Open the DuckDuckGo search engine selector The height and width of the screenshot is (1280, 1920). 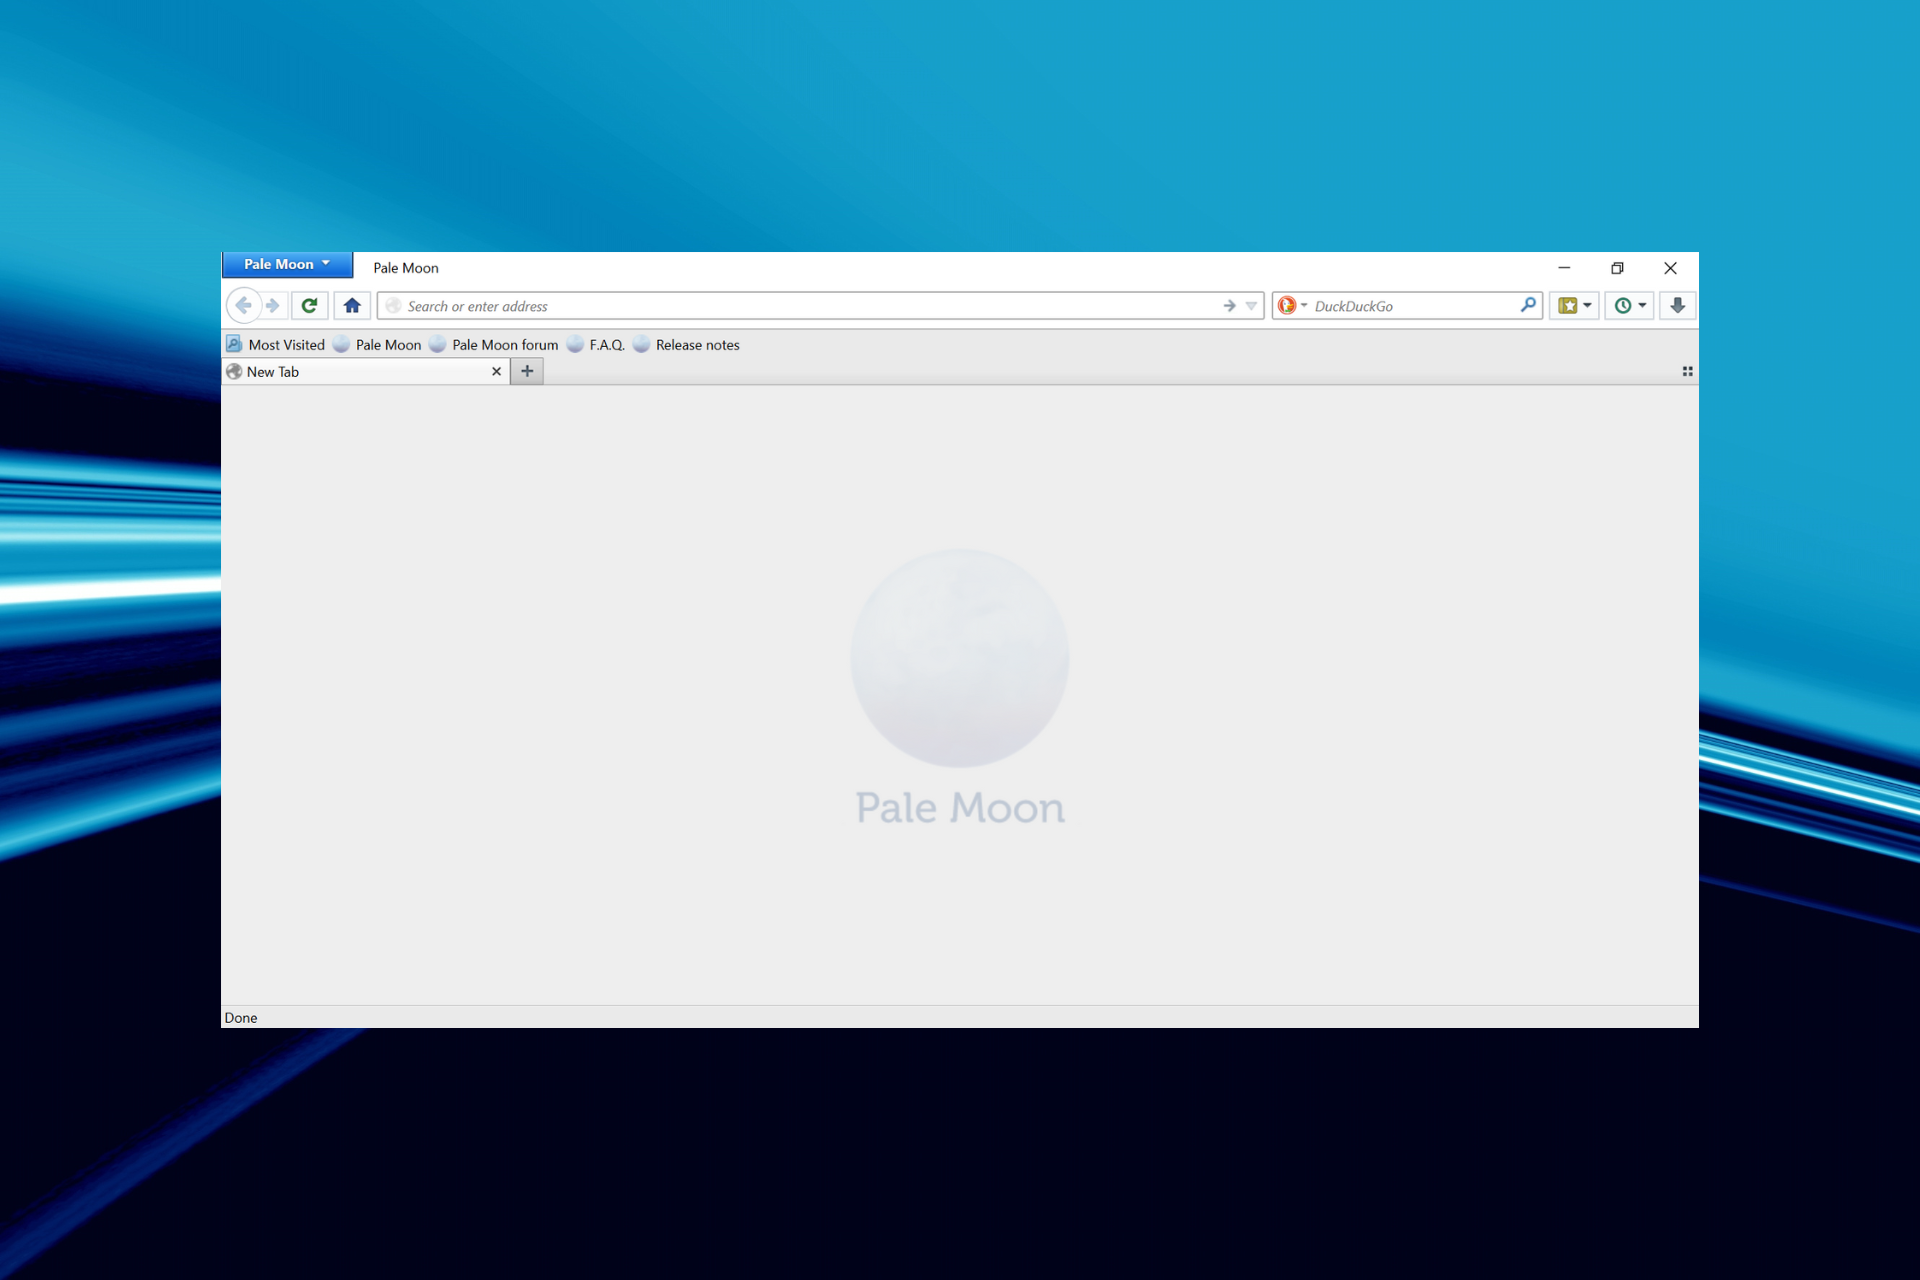point(1292,306)
